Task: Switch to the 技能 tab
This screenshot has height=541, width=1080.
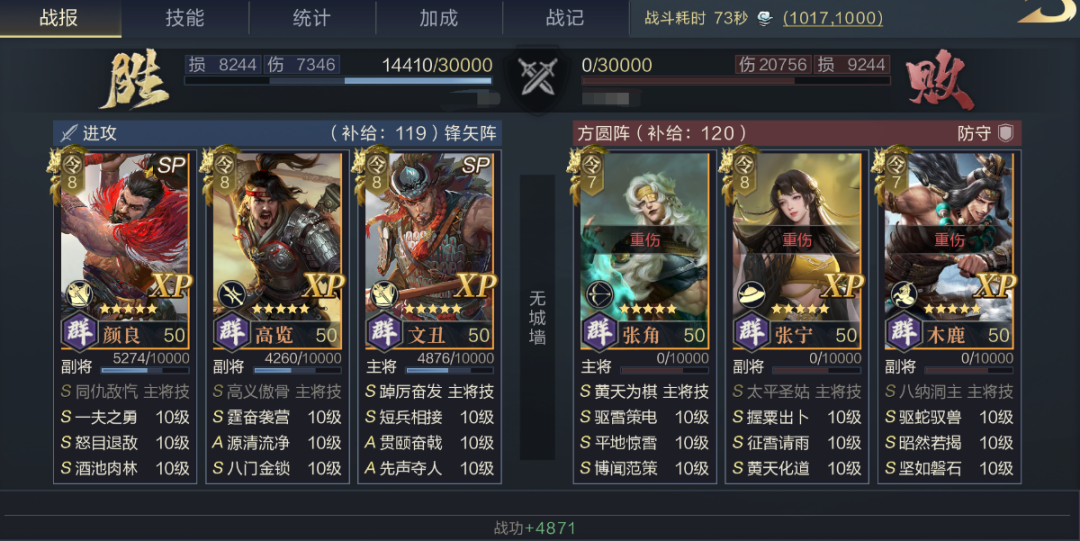Action: click(x=185, y=18)
